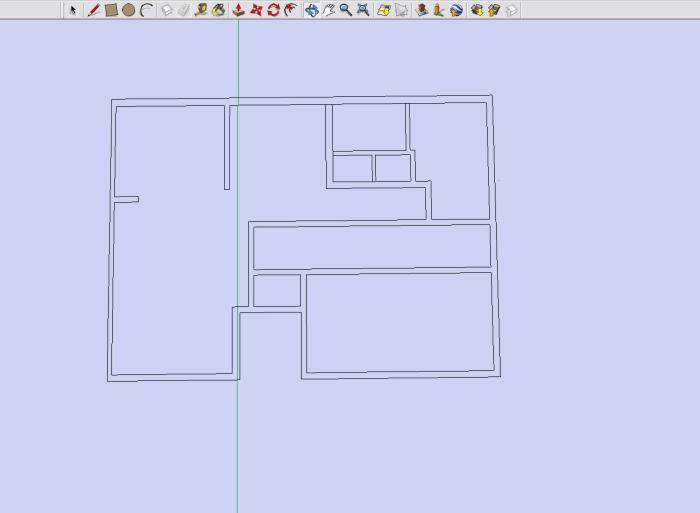
Task: Activate the Push/Pull tool
Action: 239,10
